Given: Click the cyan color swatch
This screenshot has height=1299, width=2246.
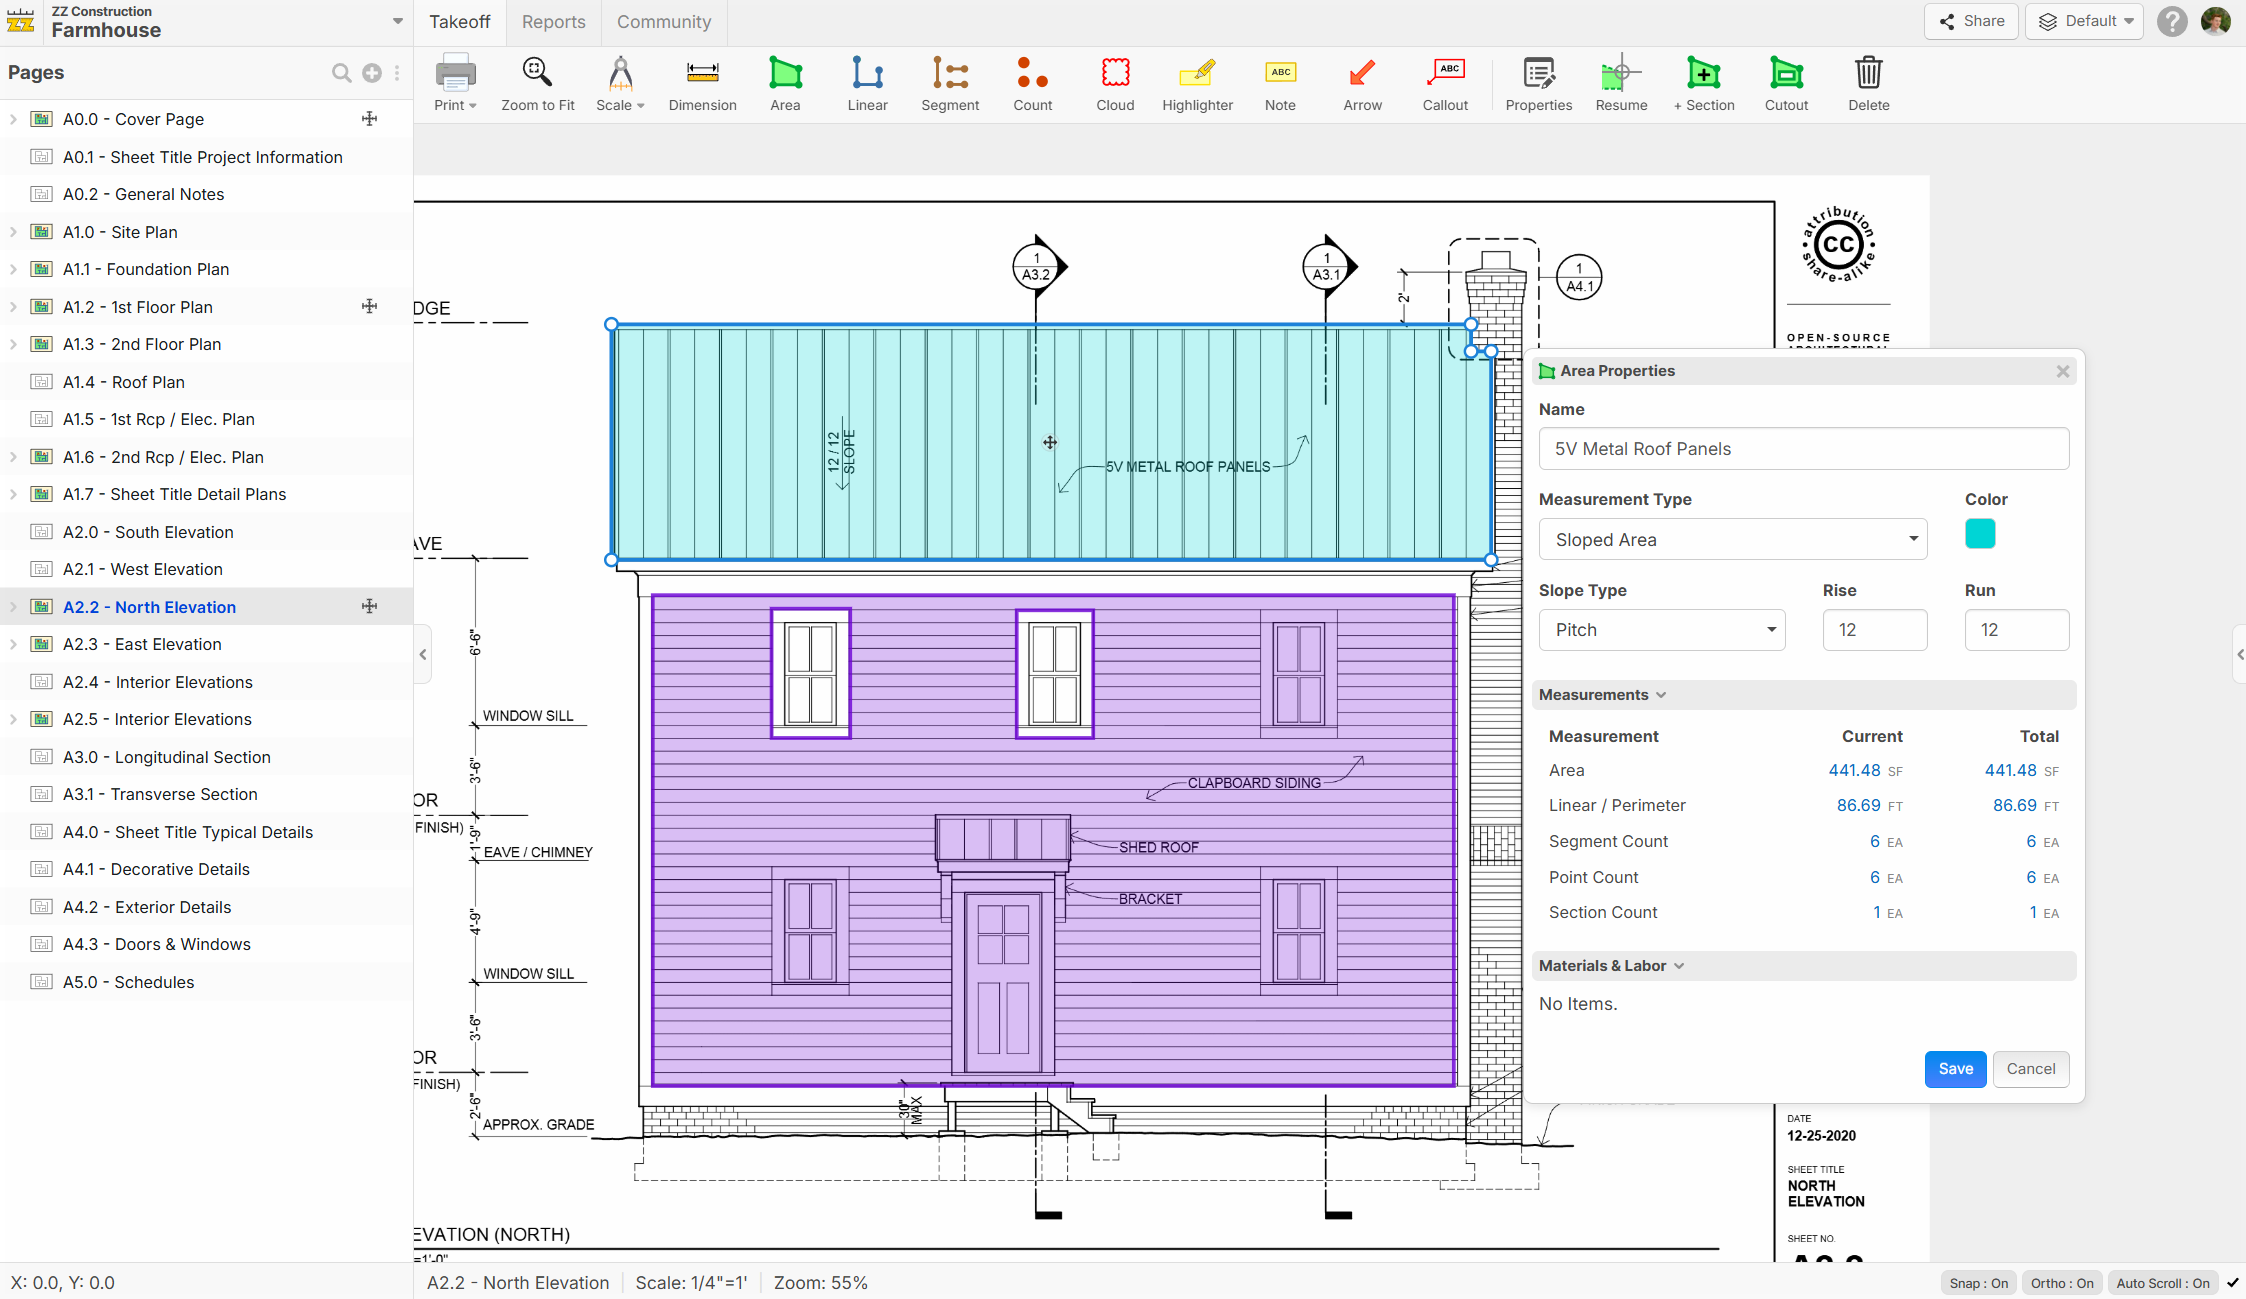Looking at the screenshot, I should [1979, 534].
